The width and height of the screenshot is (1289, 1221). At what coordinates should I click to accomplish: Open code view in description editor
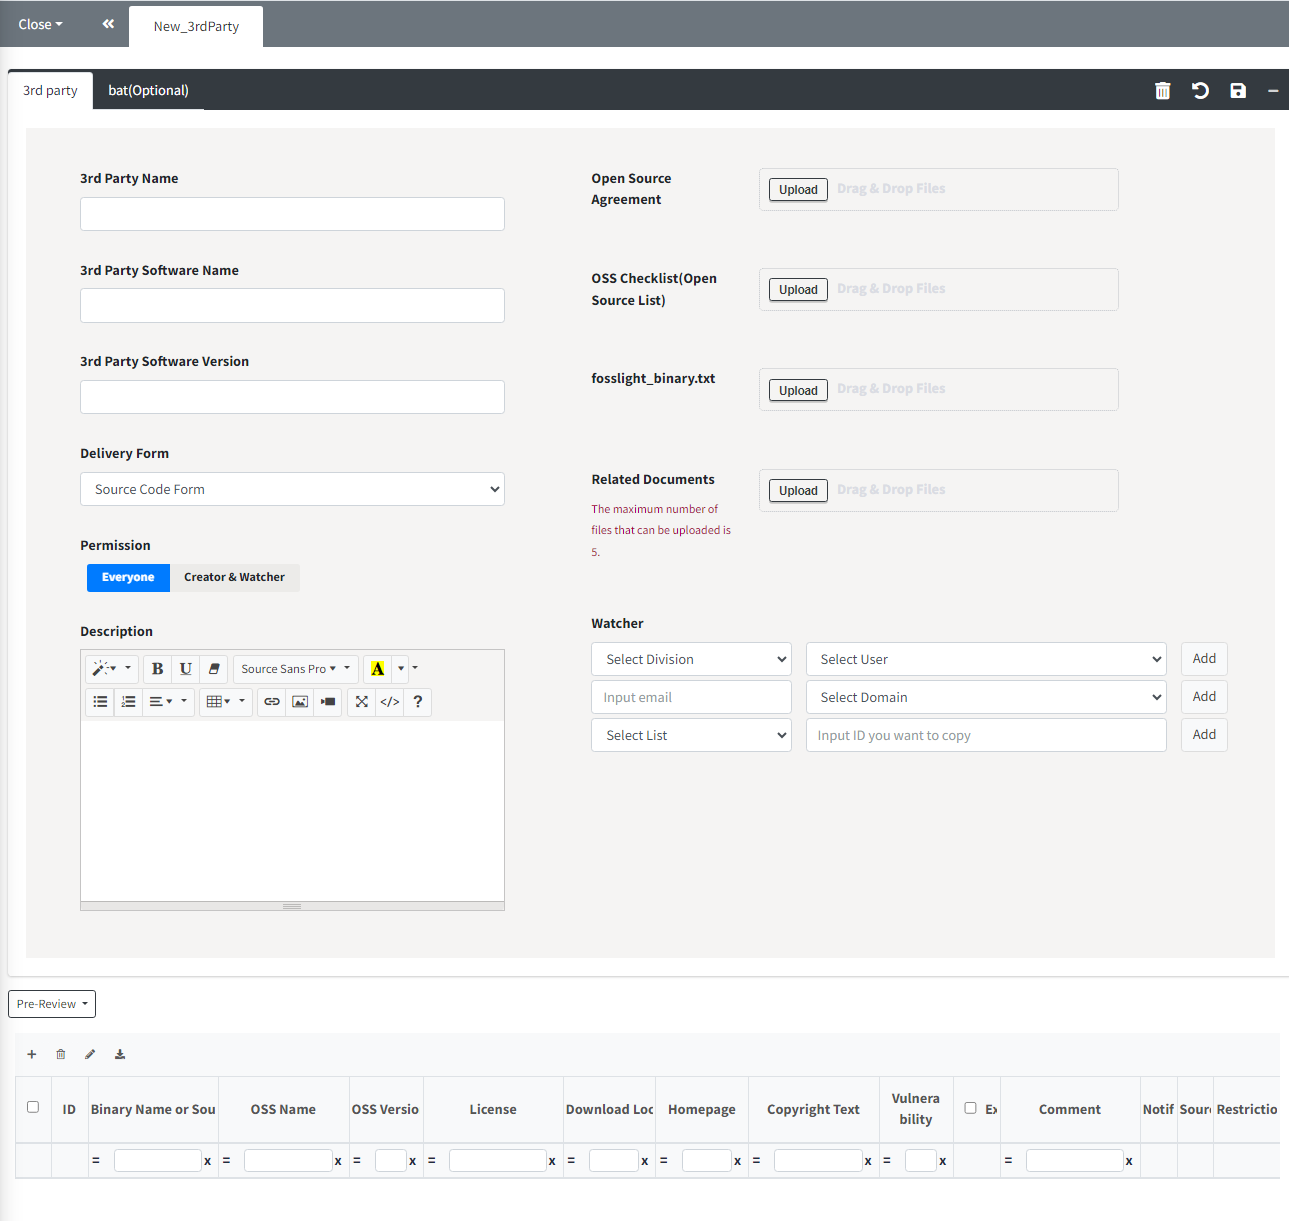(390, 702)
